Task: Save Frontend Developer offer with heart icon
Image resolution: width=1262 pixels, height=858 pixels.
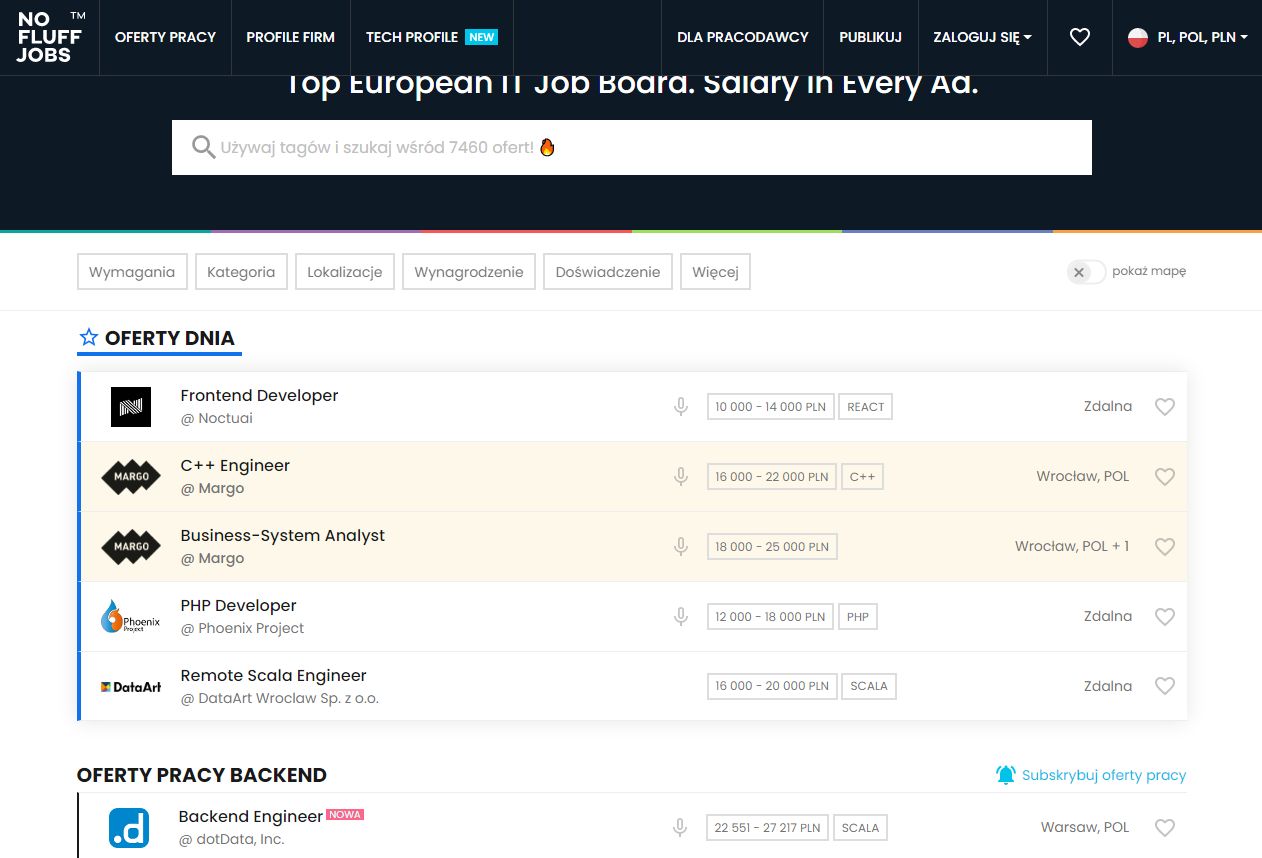Action: 1164,407
